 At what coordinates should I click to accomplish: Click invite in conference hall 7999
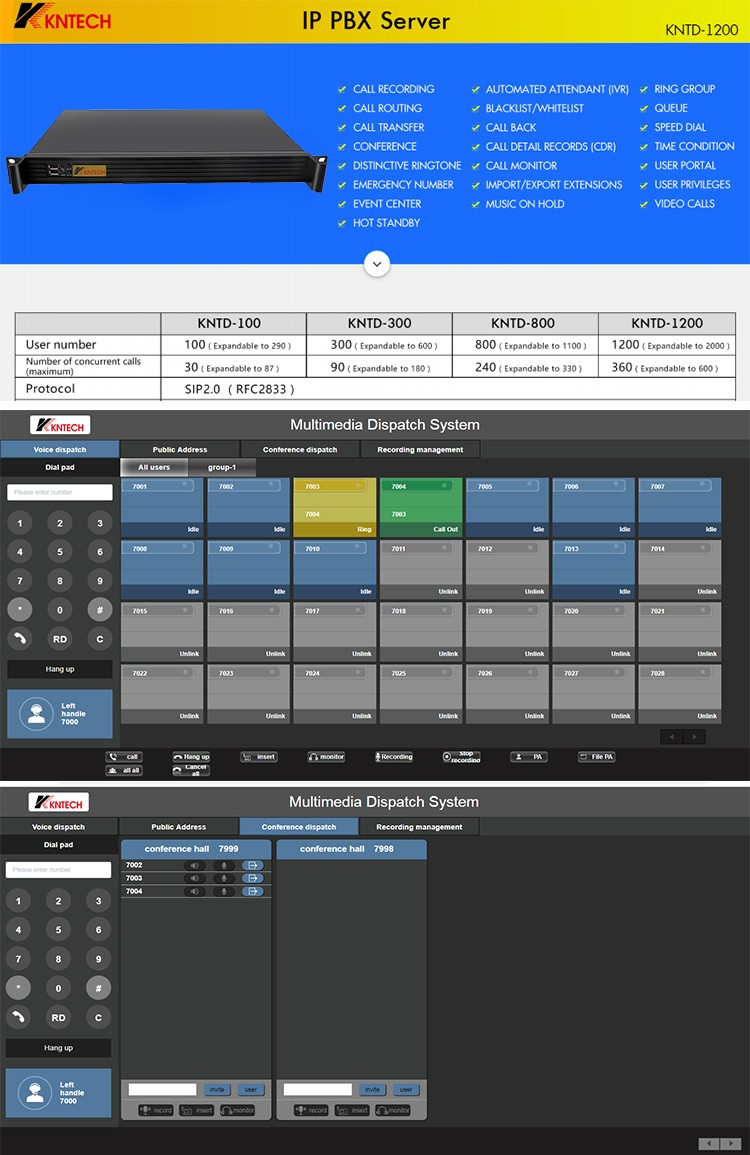pyautogui.click(x=217, y=1090)
